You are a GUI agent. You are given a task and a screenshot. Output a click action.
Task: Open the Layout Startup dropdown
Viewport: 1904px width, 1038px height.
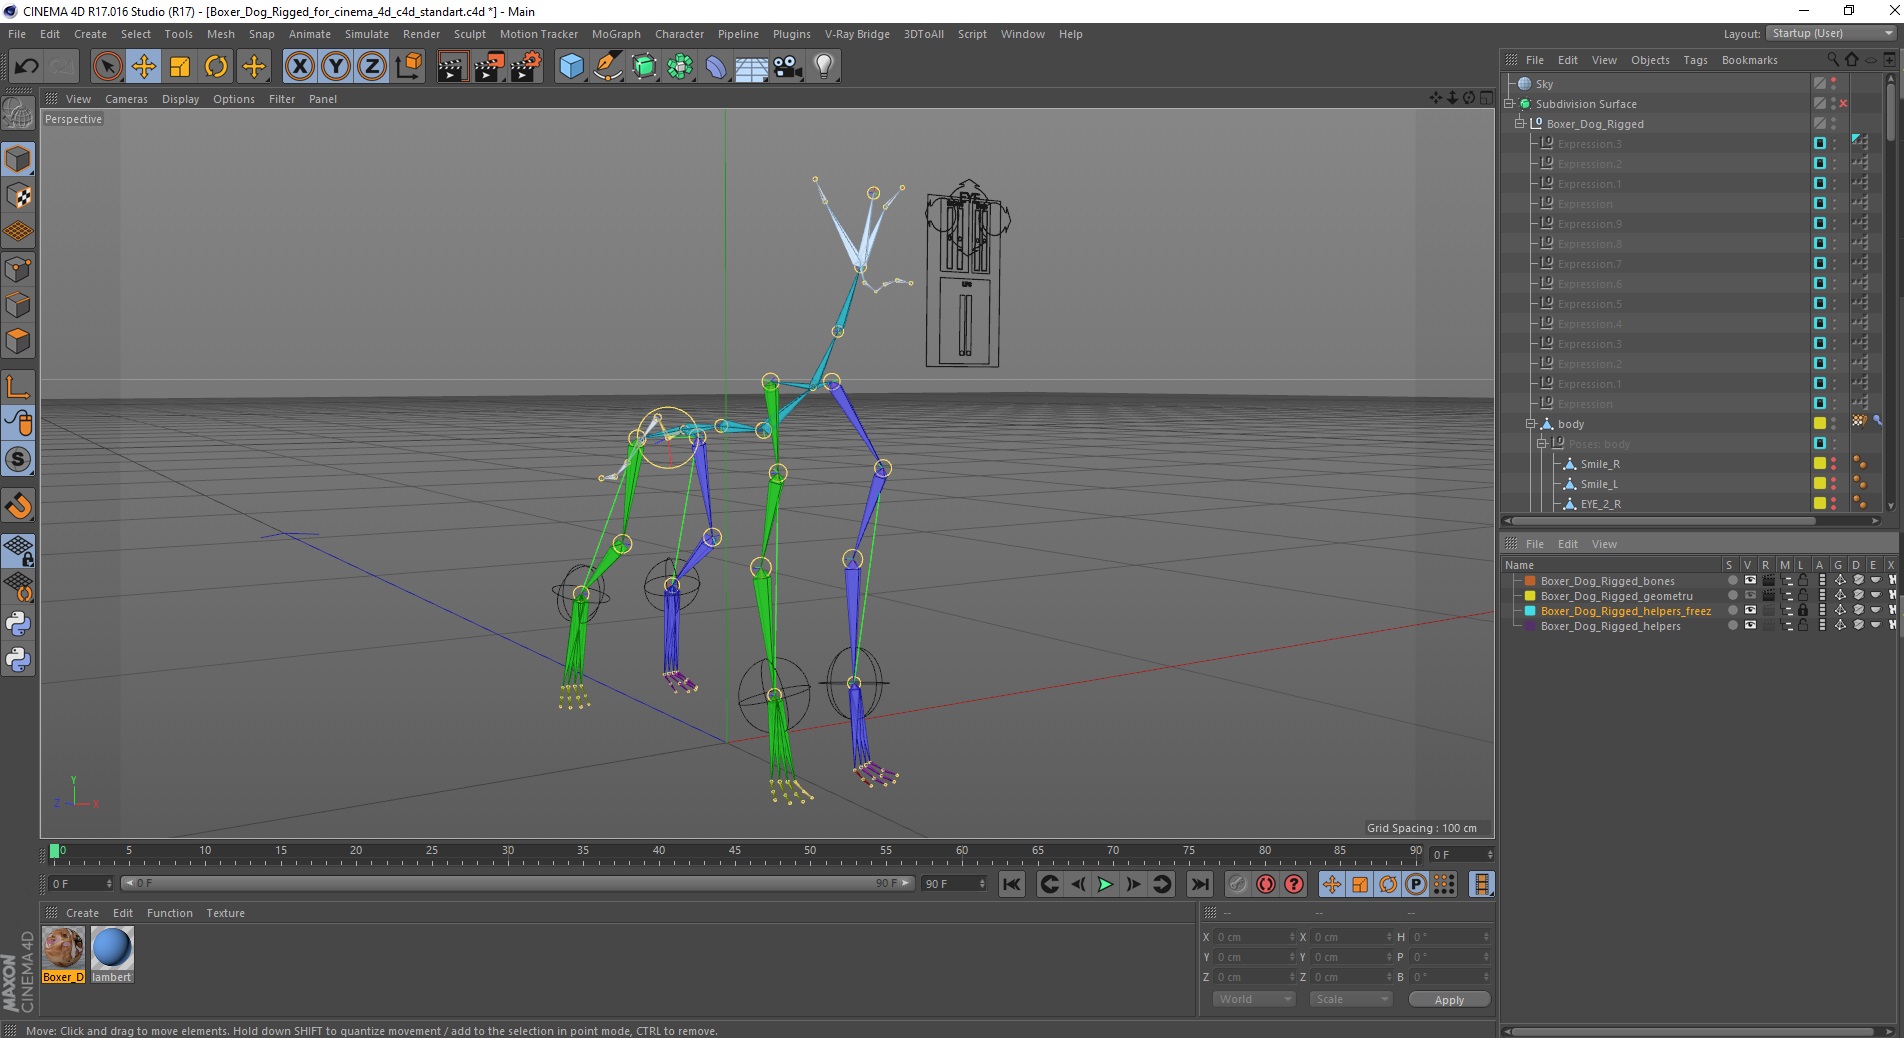(1831, 33)
